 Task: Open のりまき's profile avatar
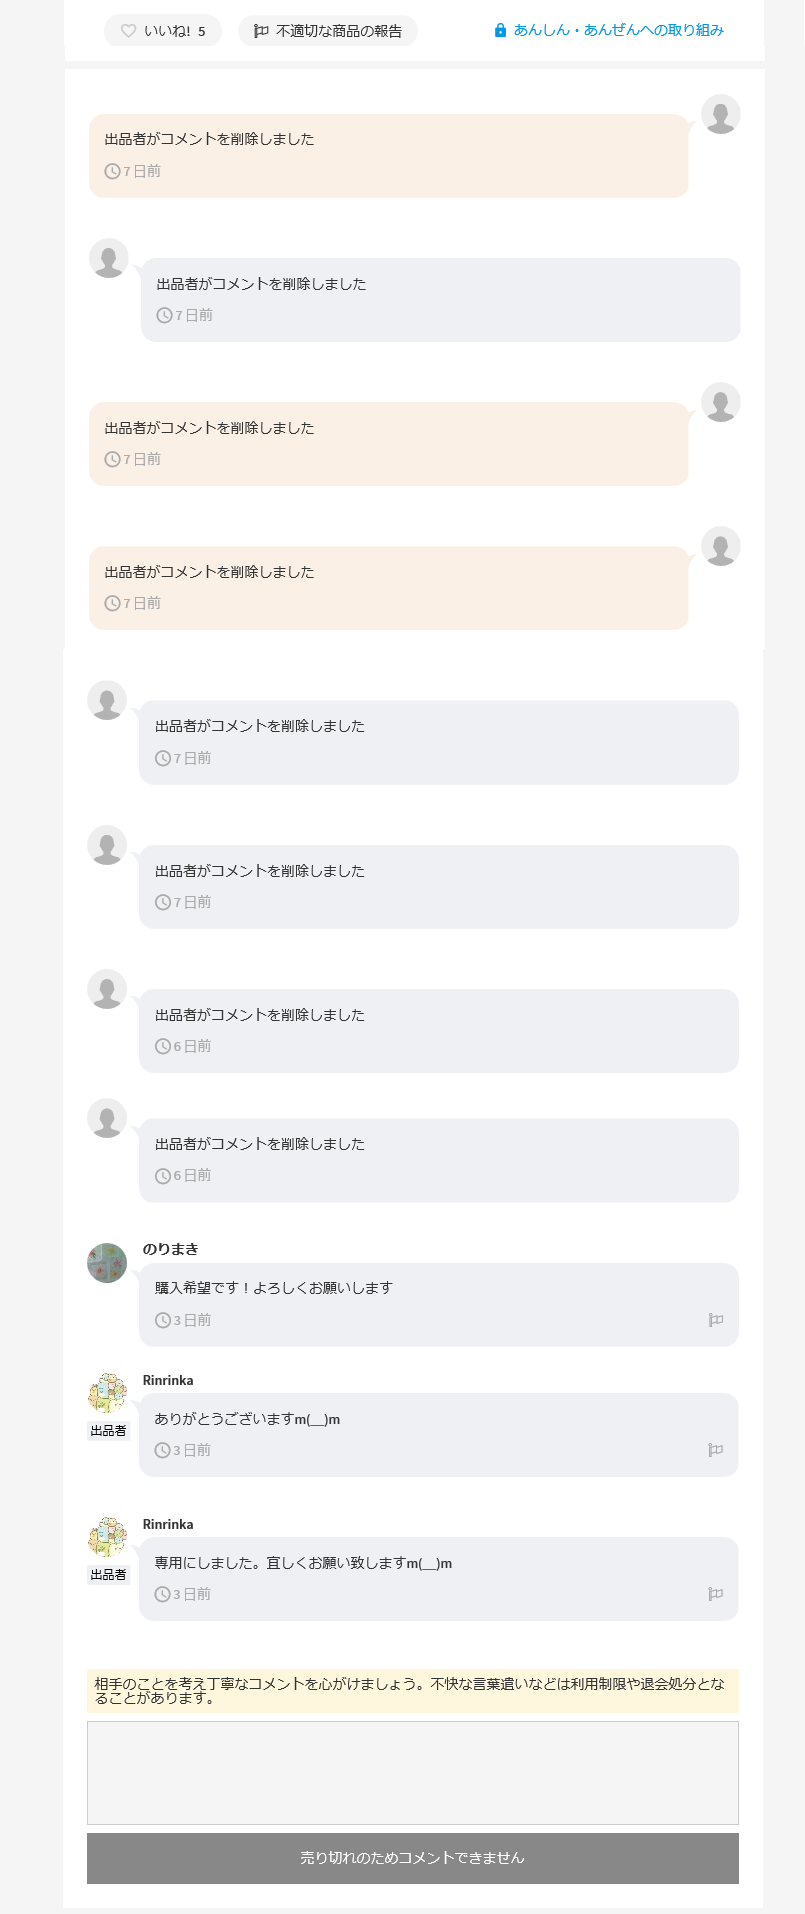coord(107,1263)
